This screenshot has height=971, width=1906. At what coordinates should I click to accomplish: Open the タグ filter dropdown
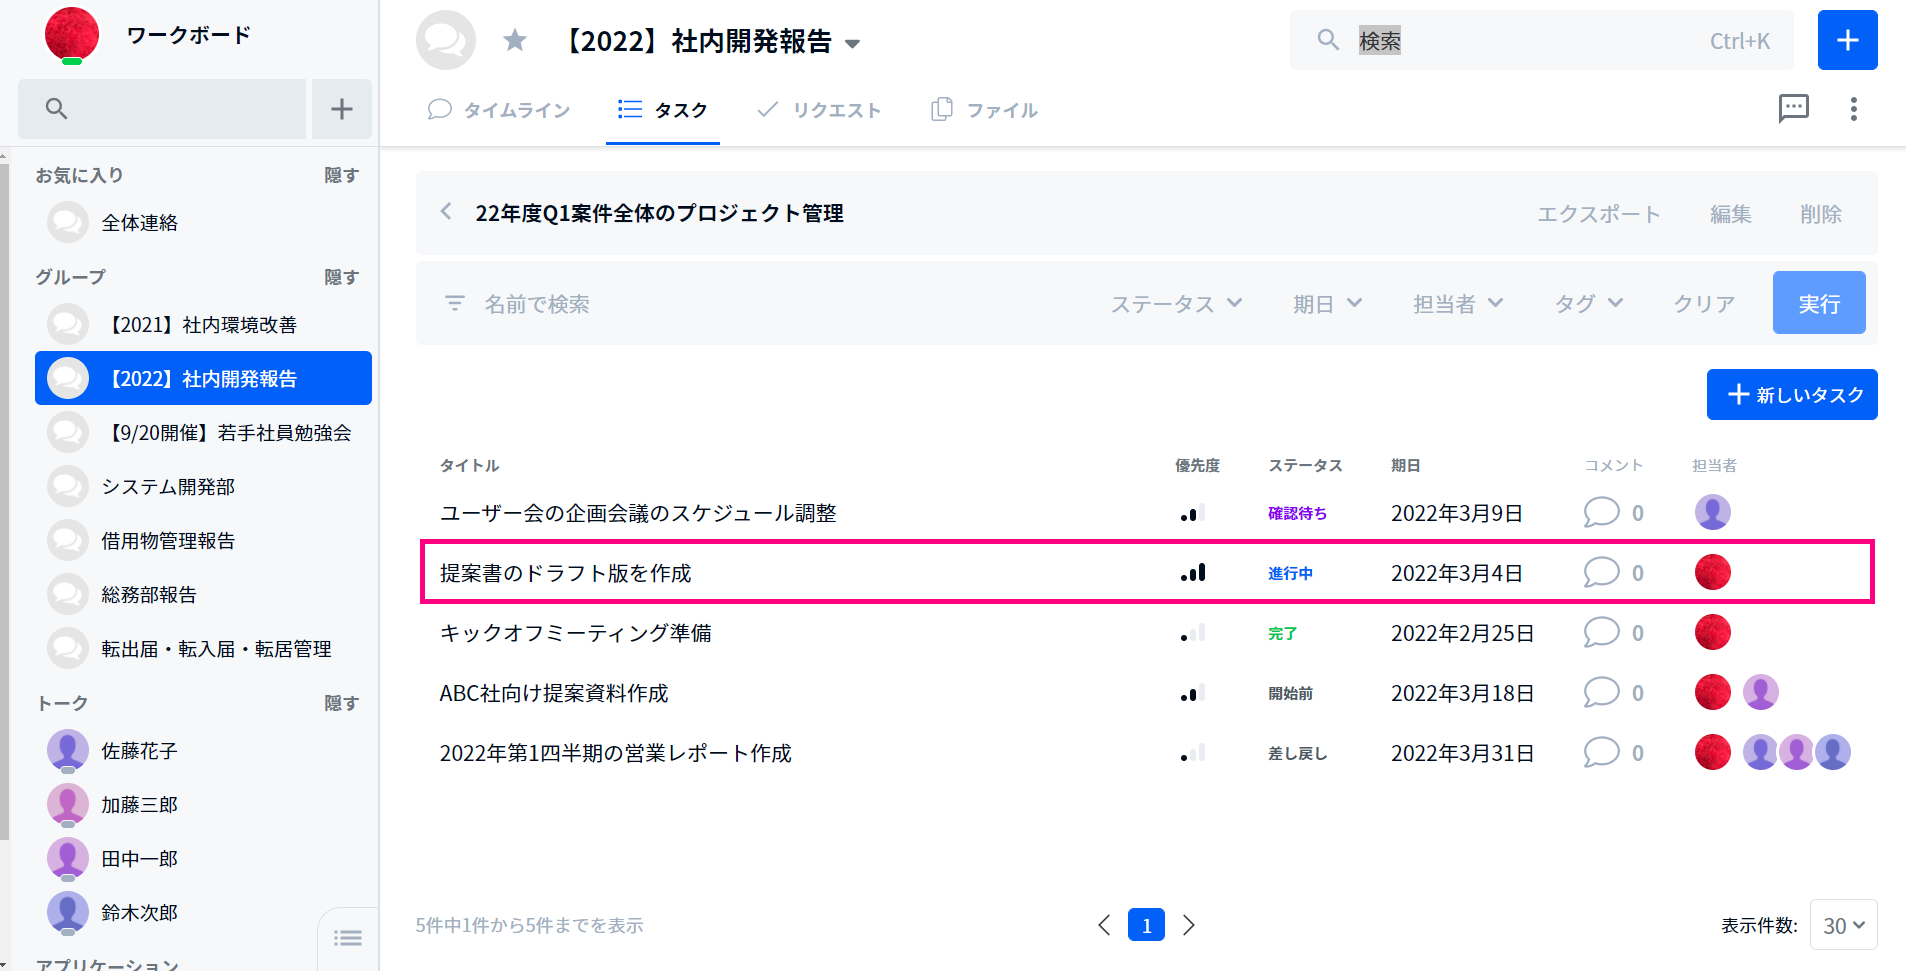tap(1588, 303)
